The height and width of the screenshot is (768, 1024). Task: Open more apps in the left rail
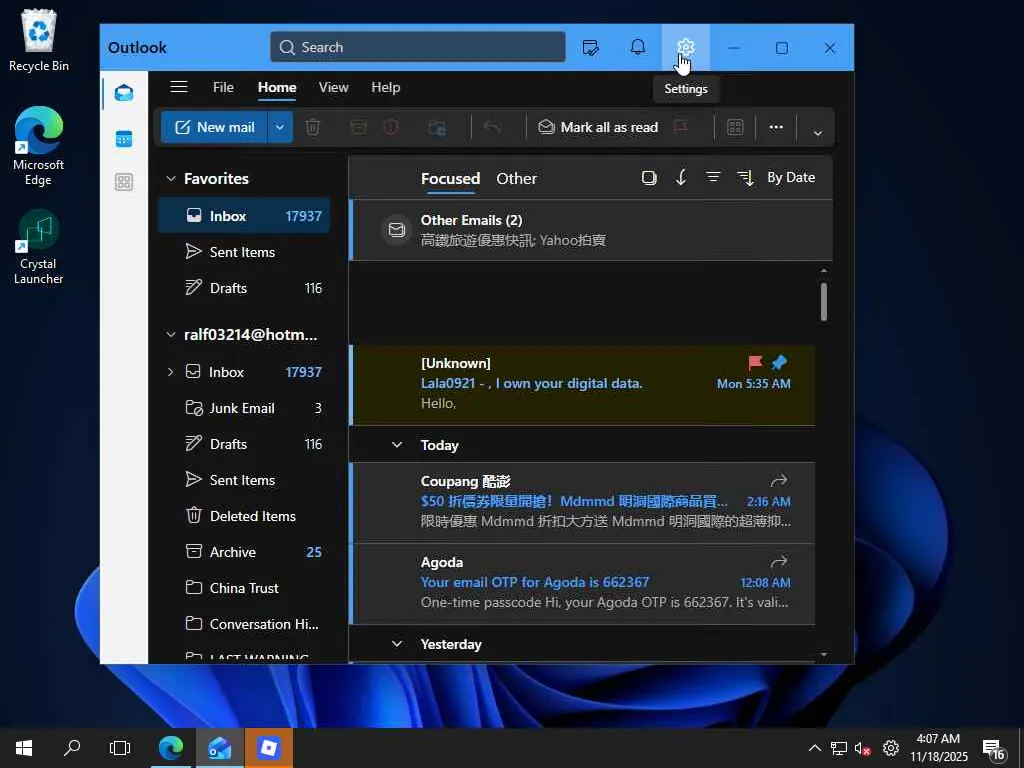coord(123,182)
